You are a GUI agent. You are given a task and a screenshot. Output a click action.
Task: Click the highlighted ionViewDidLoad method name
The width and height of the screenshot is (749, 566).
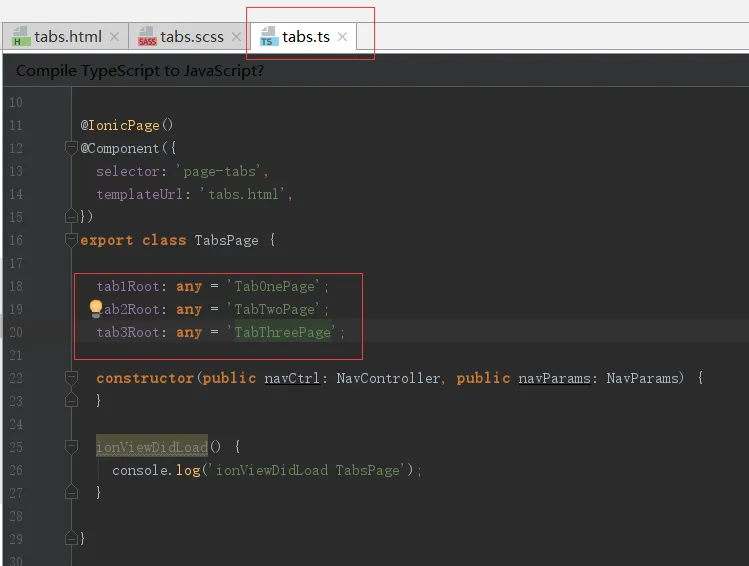(x=152, y=447)
